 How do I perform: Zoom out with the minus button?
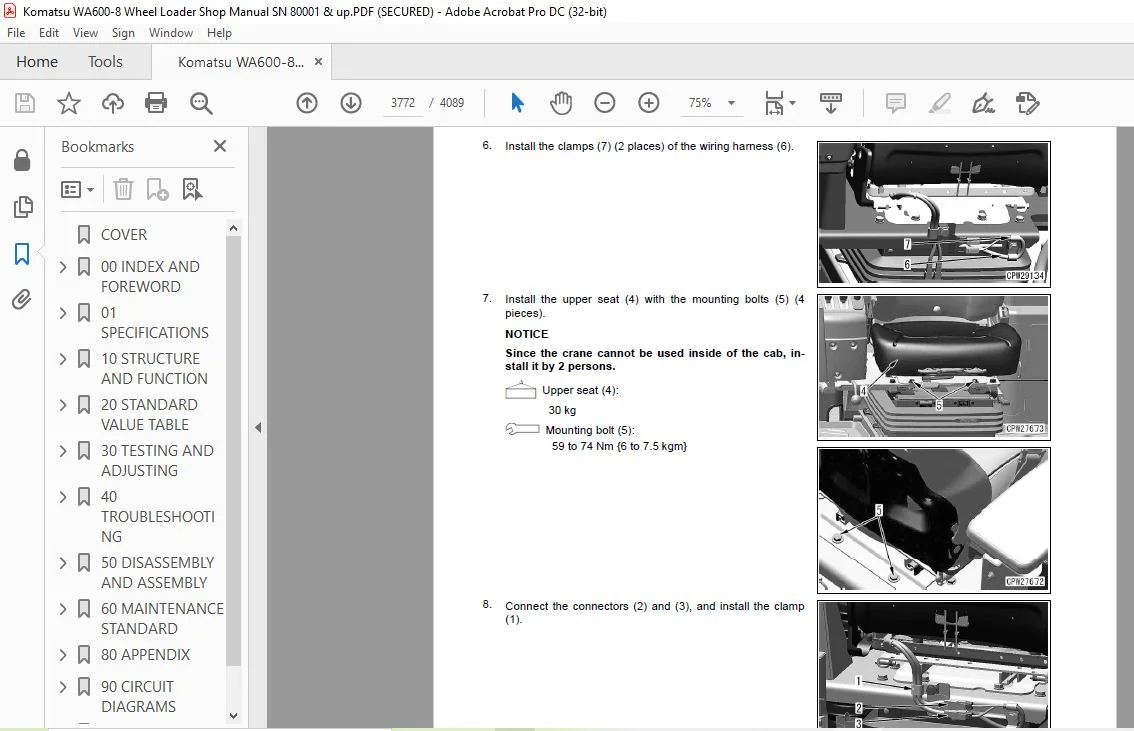click(605, 103)
